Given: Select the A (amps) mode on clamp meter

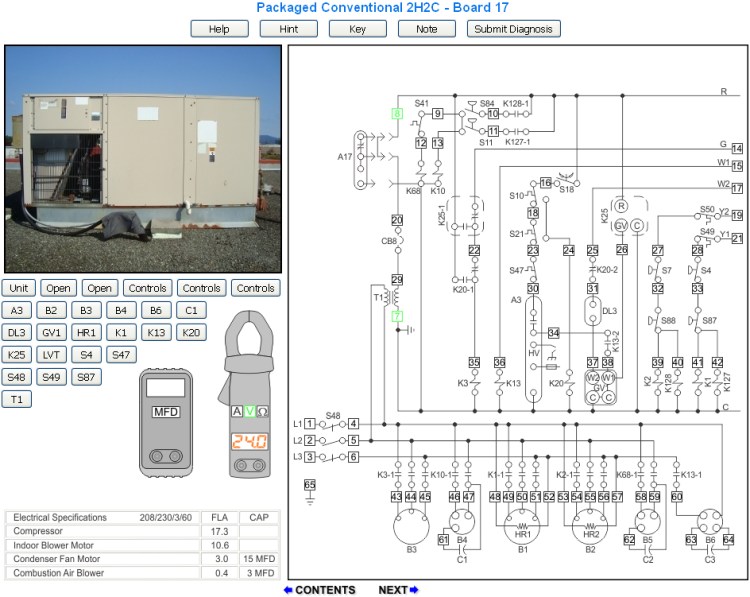Looking at the screenshot, I should (x=237, y=411).
